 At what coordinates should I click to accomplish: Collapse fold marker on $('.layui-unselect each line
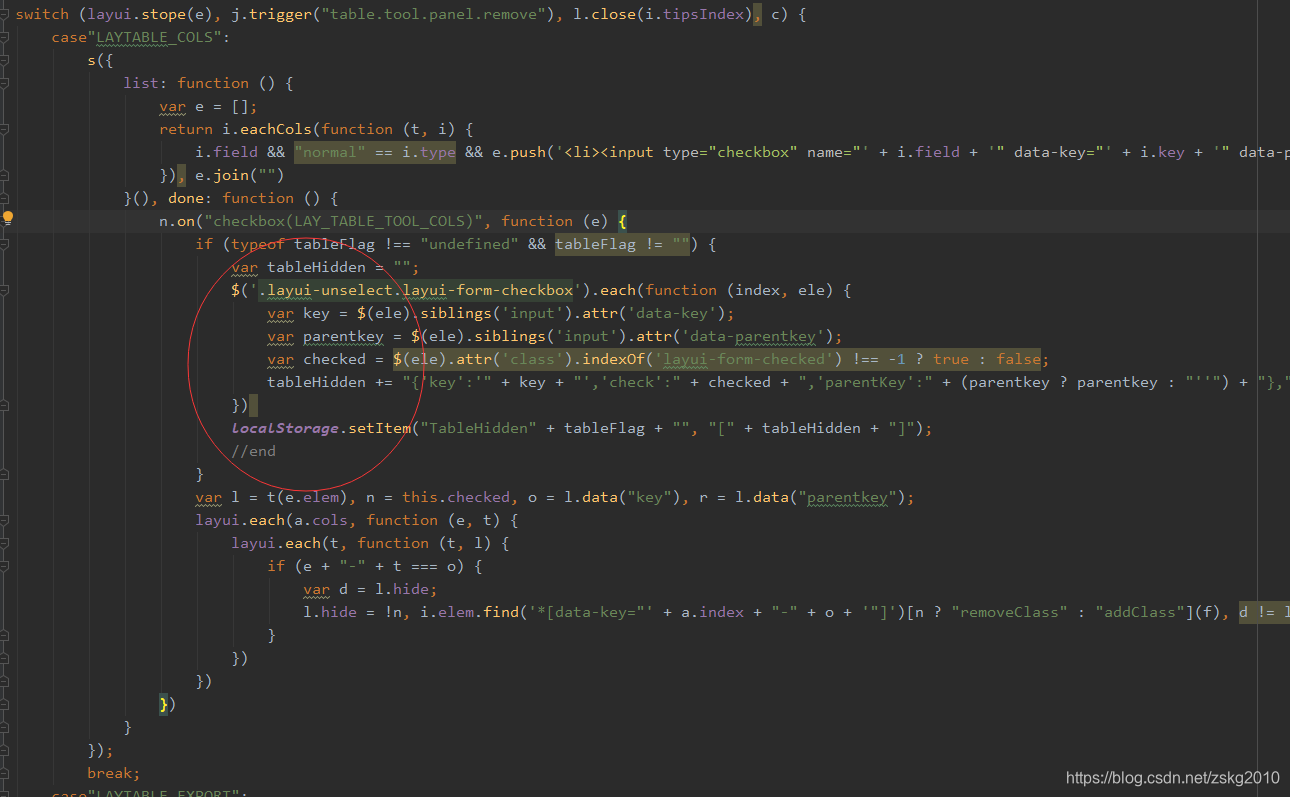(4, 290)
